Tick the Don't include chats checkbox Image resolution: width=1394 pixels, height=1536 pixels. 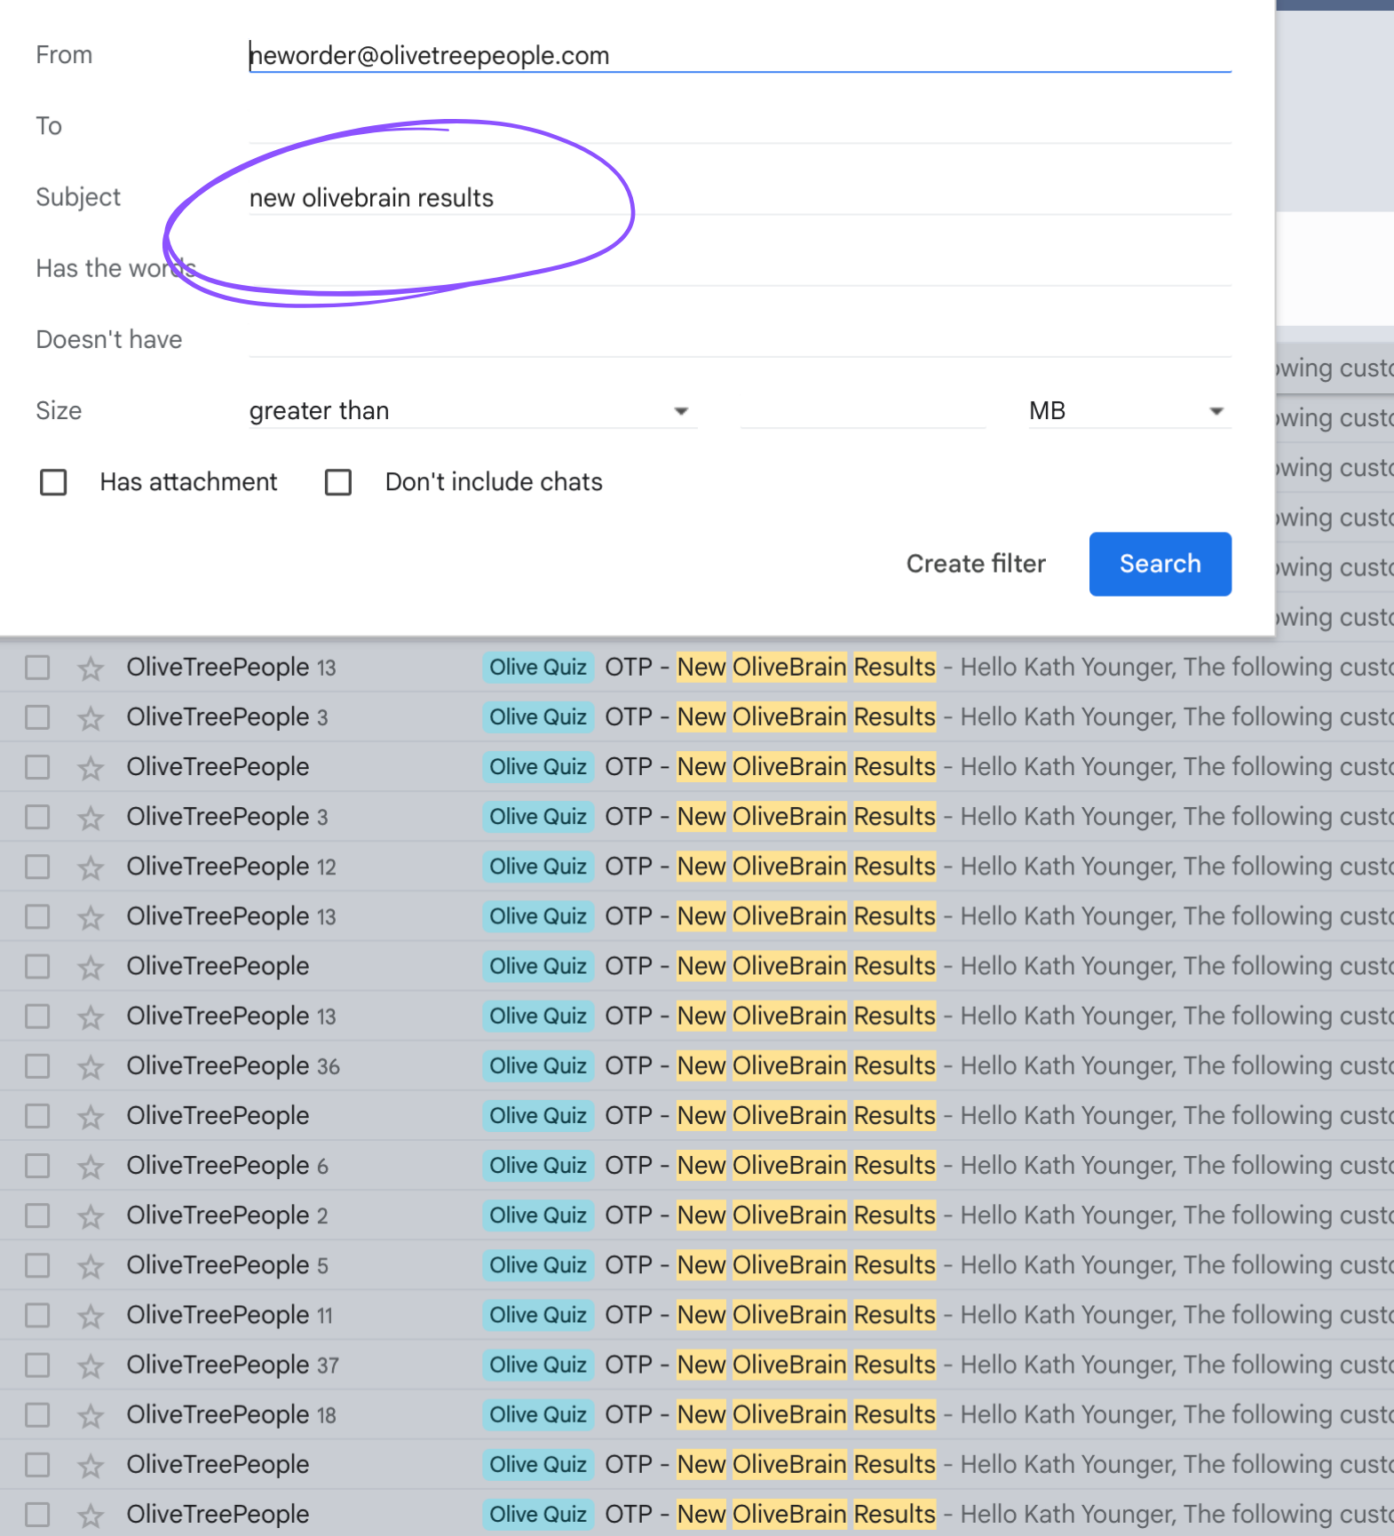[x=339, y=483]
